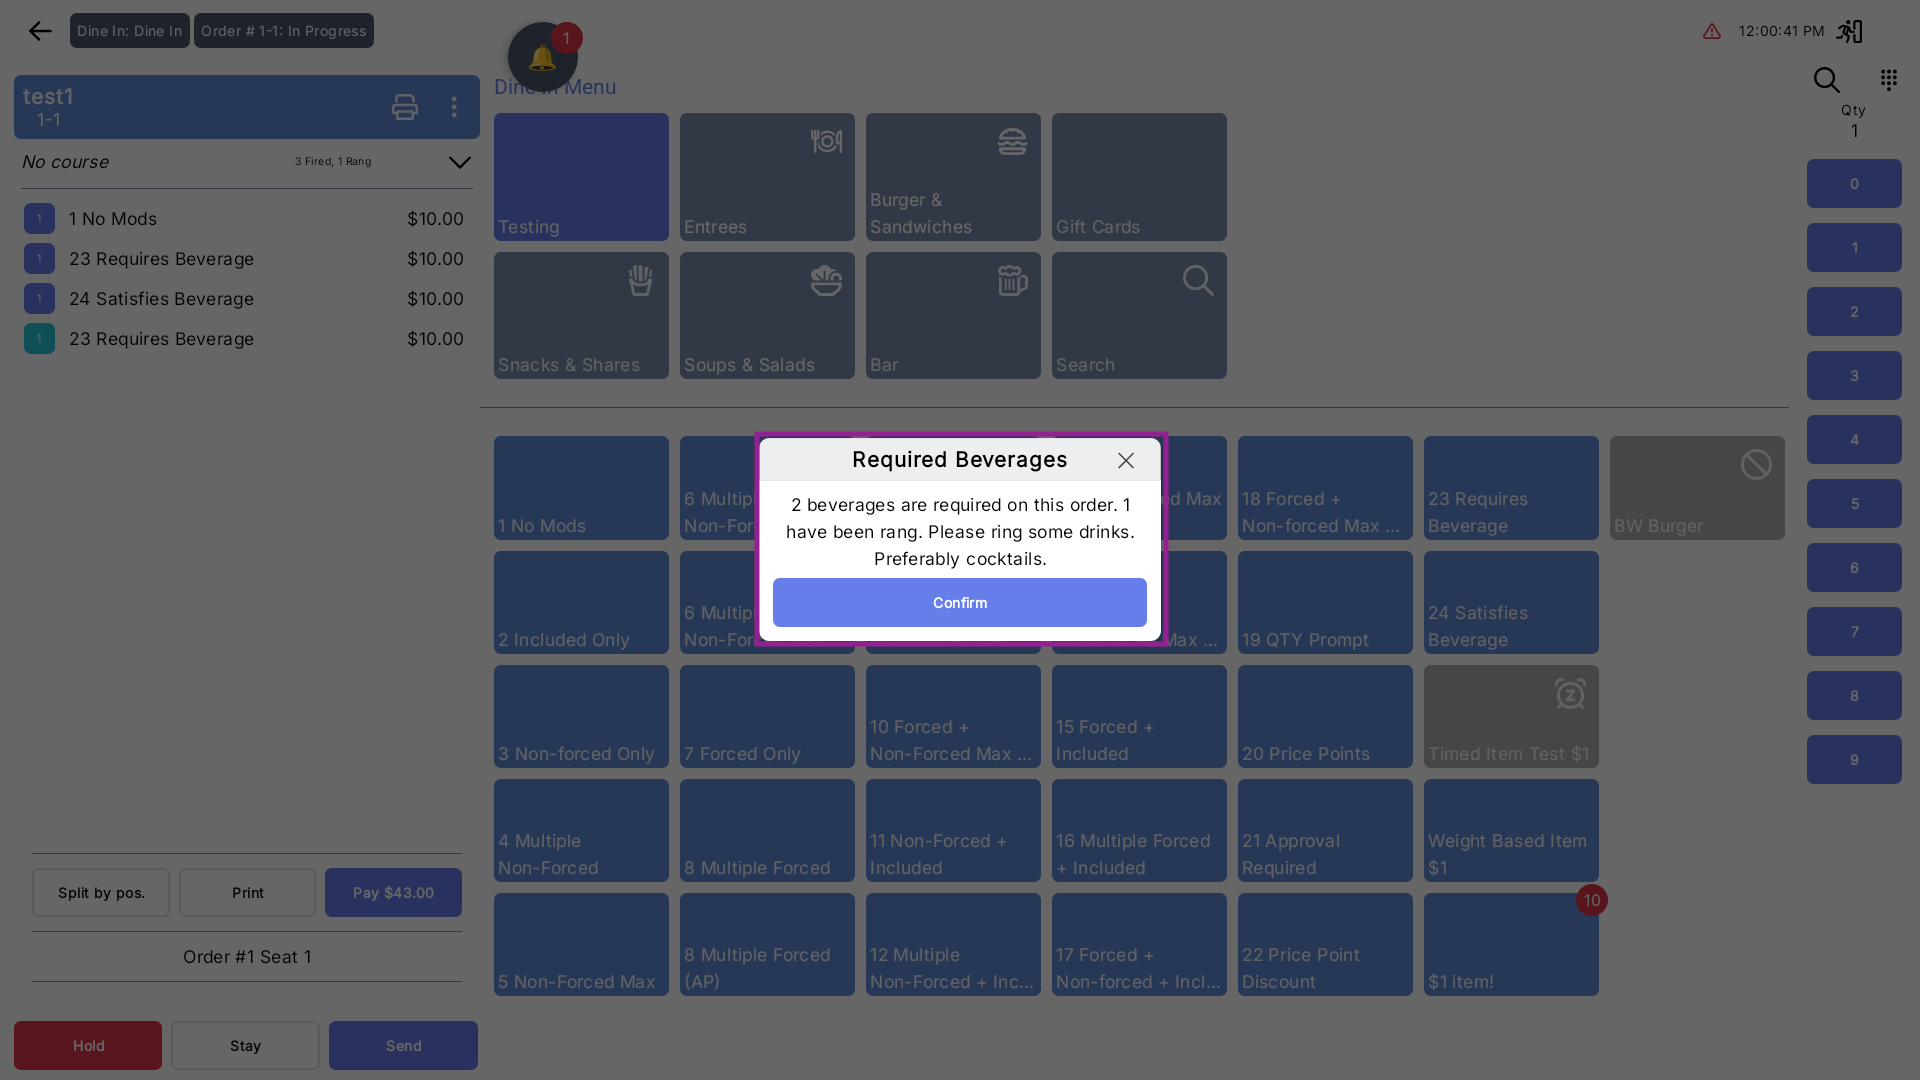This screenshot has height=1080, width=1920.
Task: Open the three-dot check options menu
Action: pyautogui.click(x=454, y=107)
